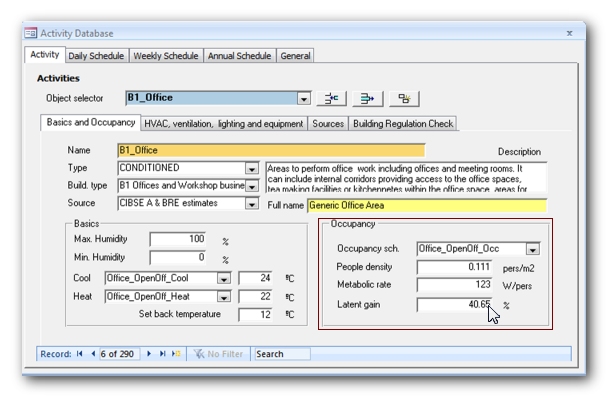Viewport: 607px width, 397px height.
Task: Click the pers/m2 unit label
Action: (518, 268)
